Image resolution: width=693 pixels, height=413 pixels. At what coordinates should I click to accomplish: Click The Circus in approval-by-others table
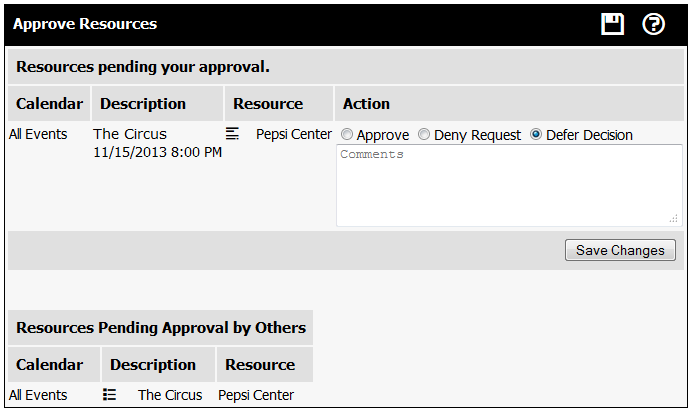point(170,395)
